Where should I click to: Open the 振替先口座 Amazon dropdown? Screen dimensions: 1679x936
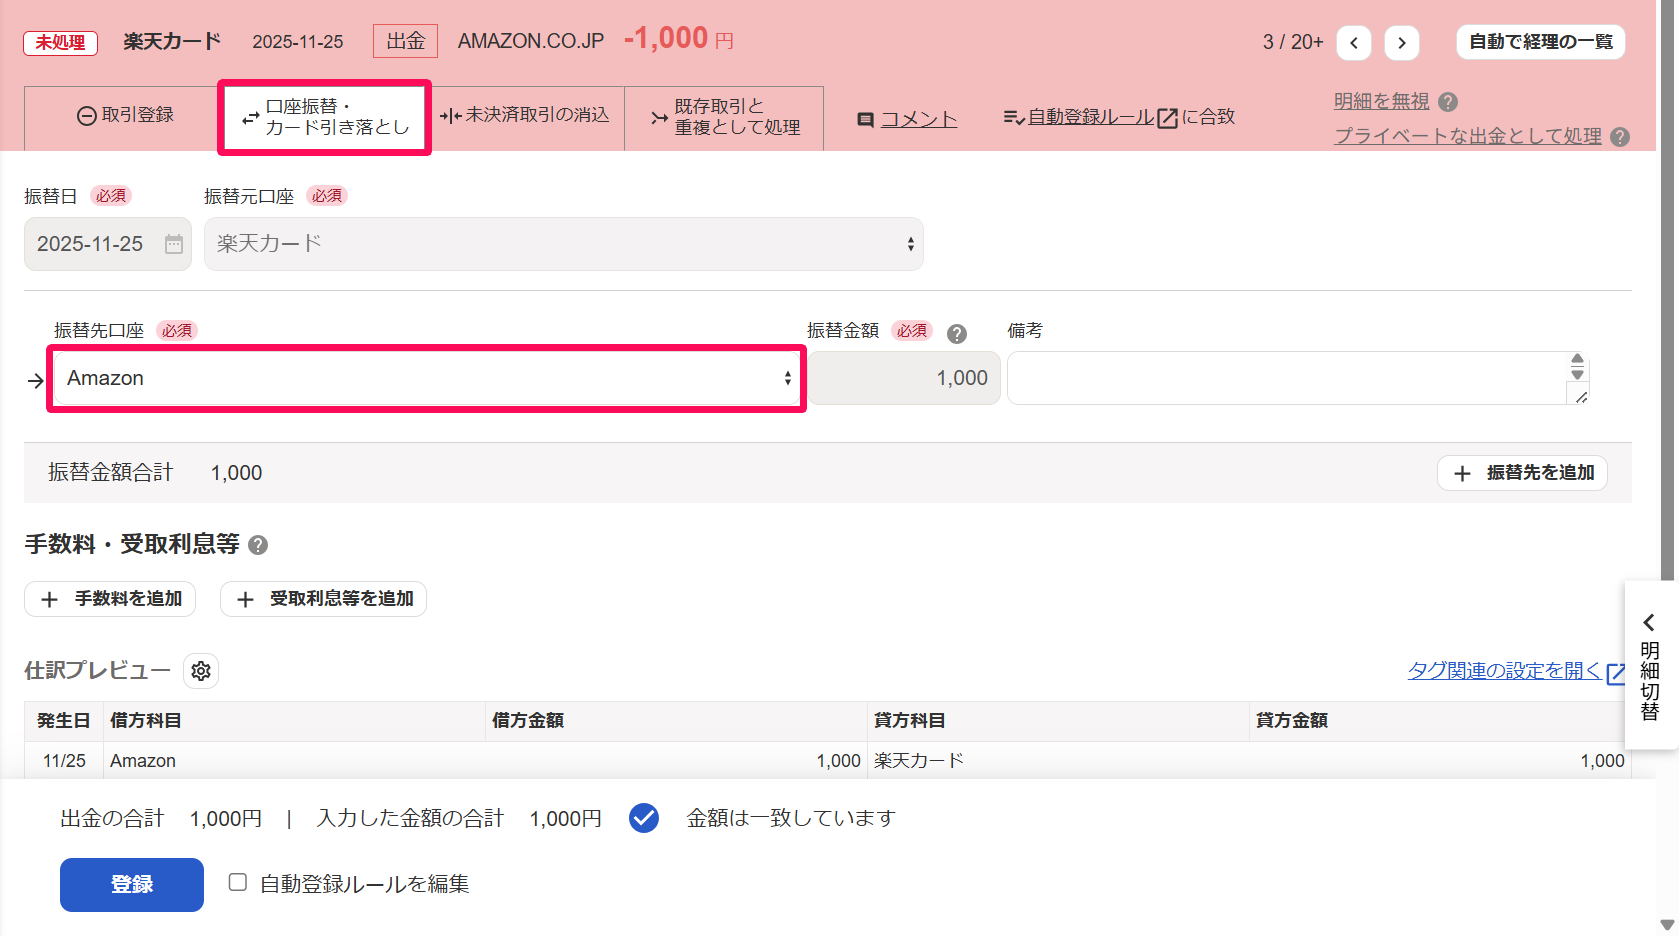tap(427, 378)
